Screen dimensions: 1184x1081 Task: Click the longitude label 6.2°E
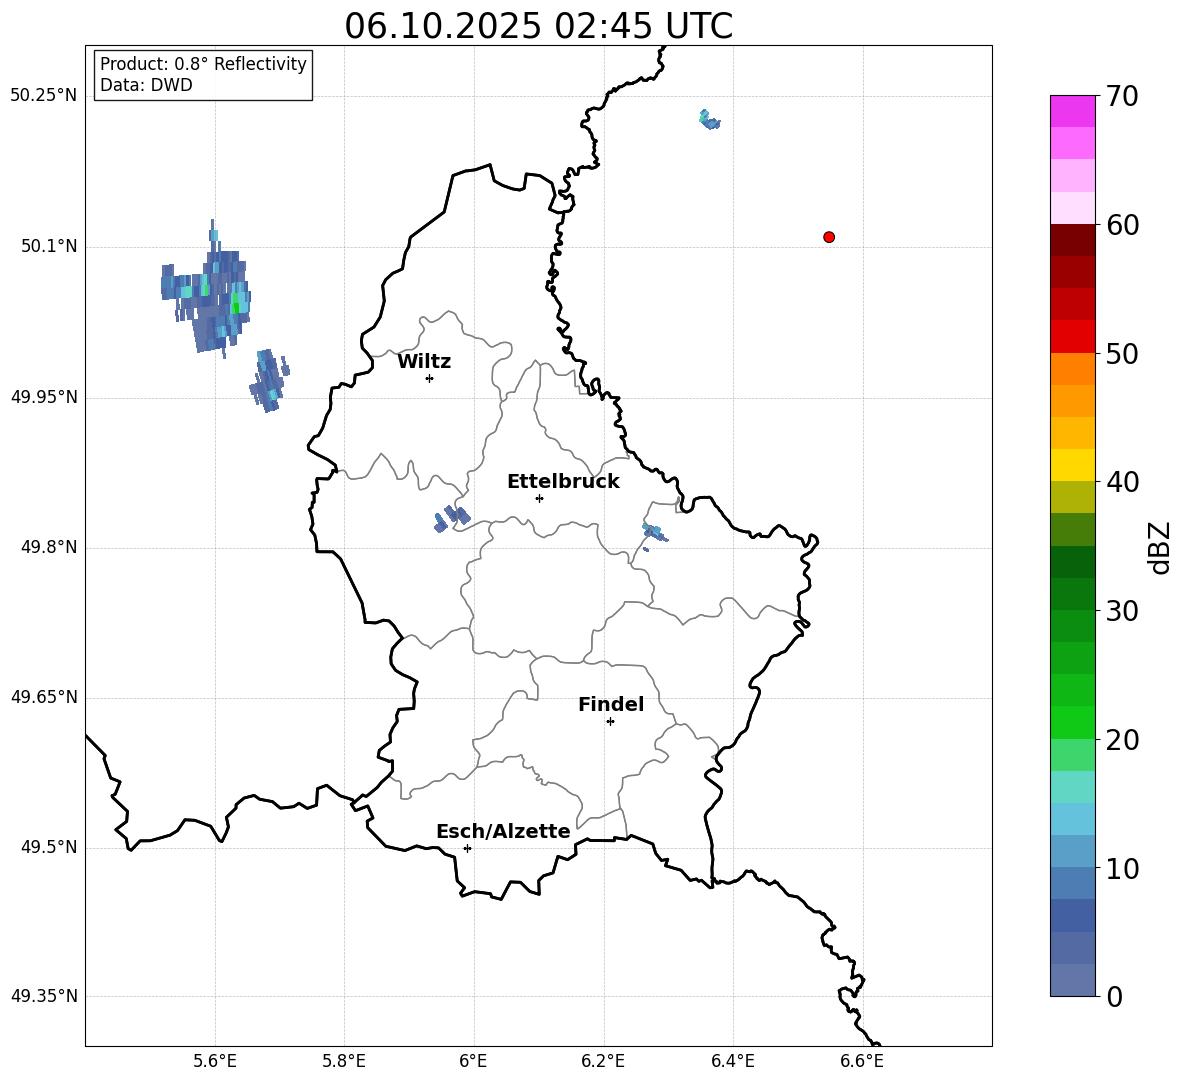(x=603, y=1061)
